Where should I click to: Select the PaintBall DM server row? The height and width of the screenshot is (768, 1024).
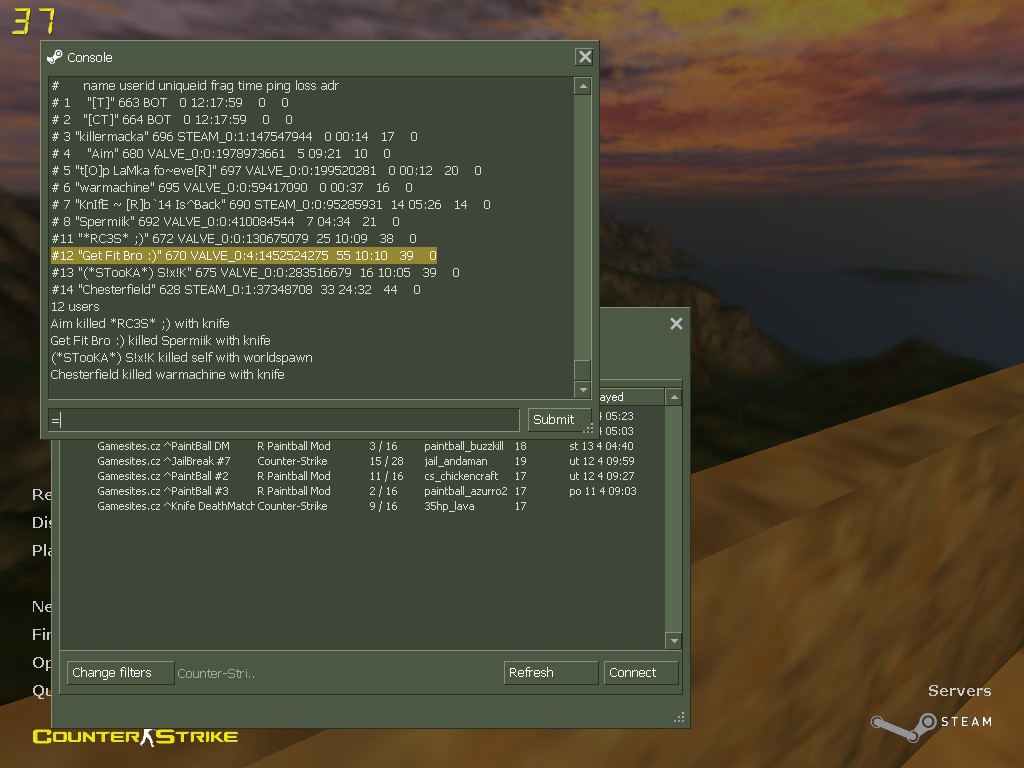(366, 446)
